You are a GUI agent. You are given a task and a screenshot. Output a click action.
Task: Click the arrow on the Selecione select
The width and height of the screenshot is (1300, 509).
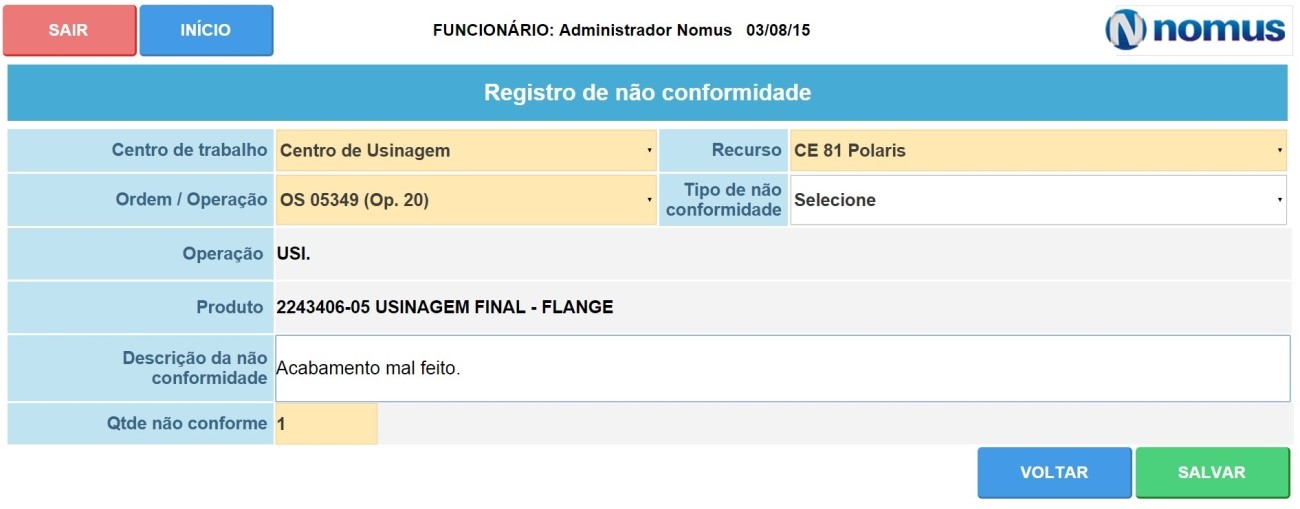click(1279, 200)
